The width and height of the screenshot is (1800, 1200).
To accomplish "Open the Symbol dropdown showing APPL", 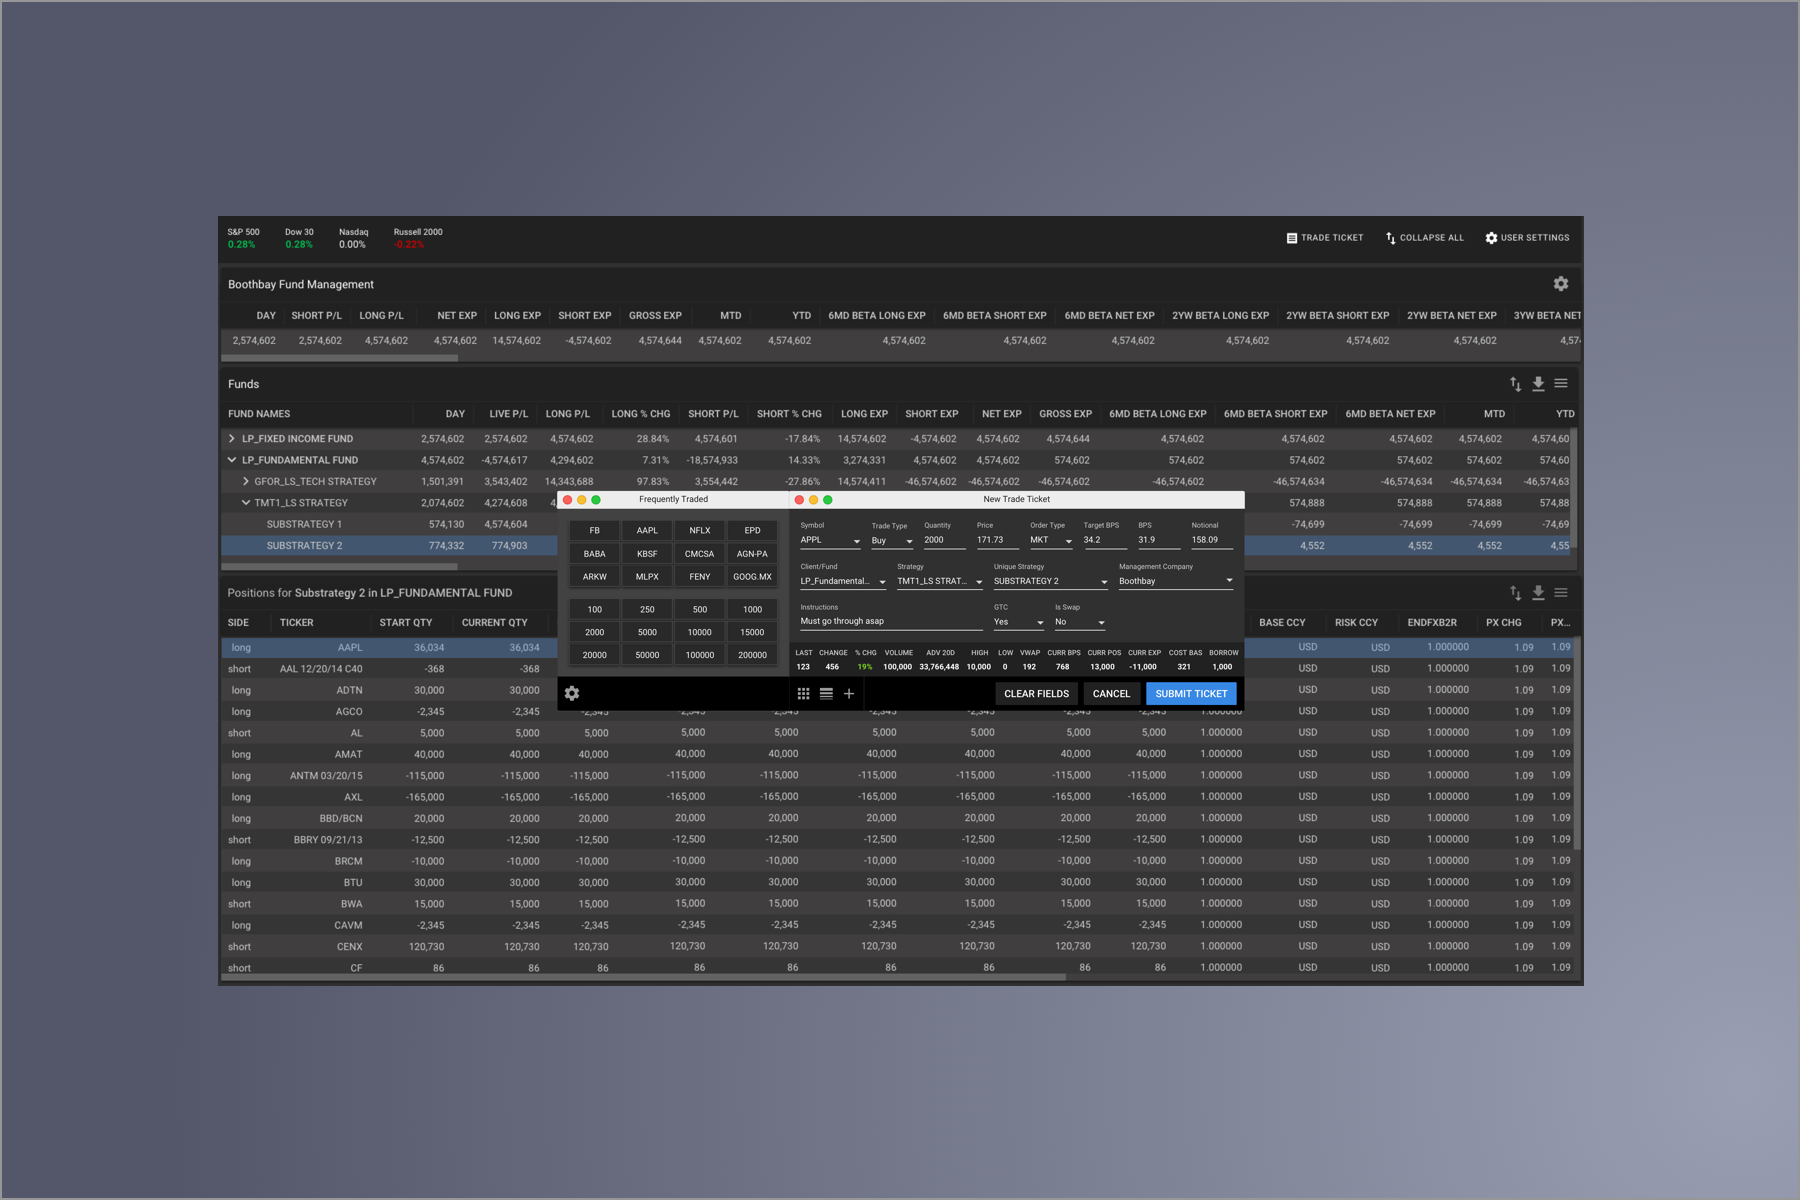I will point(830,540).
